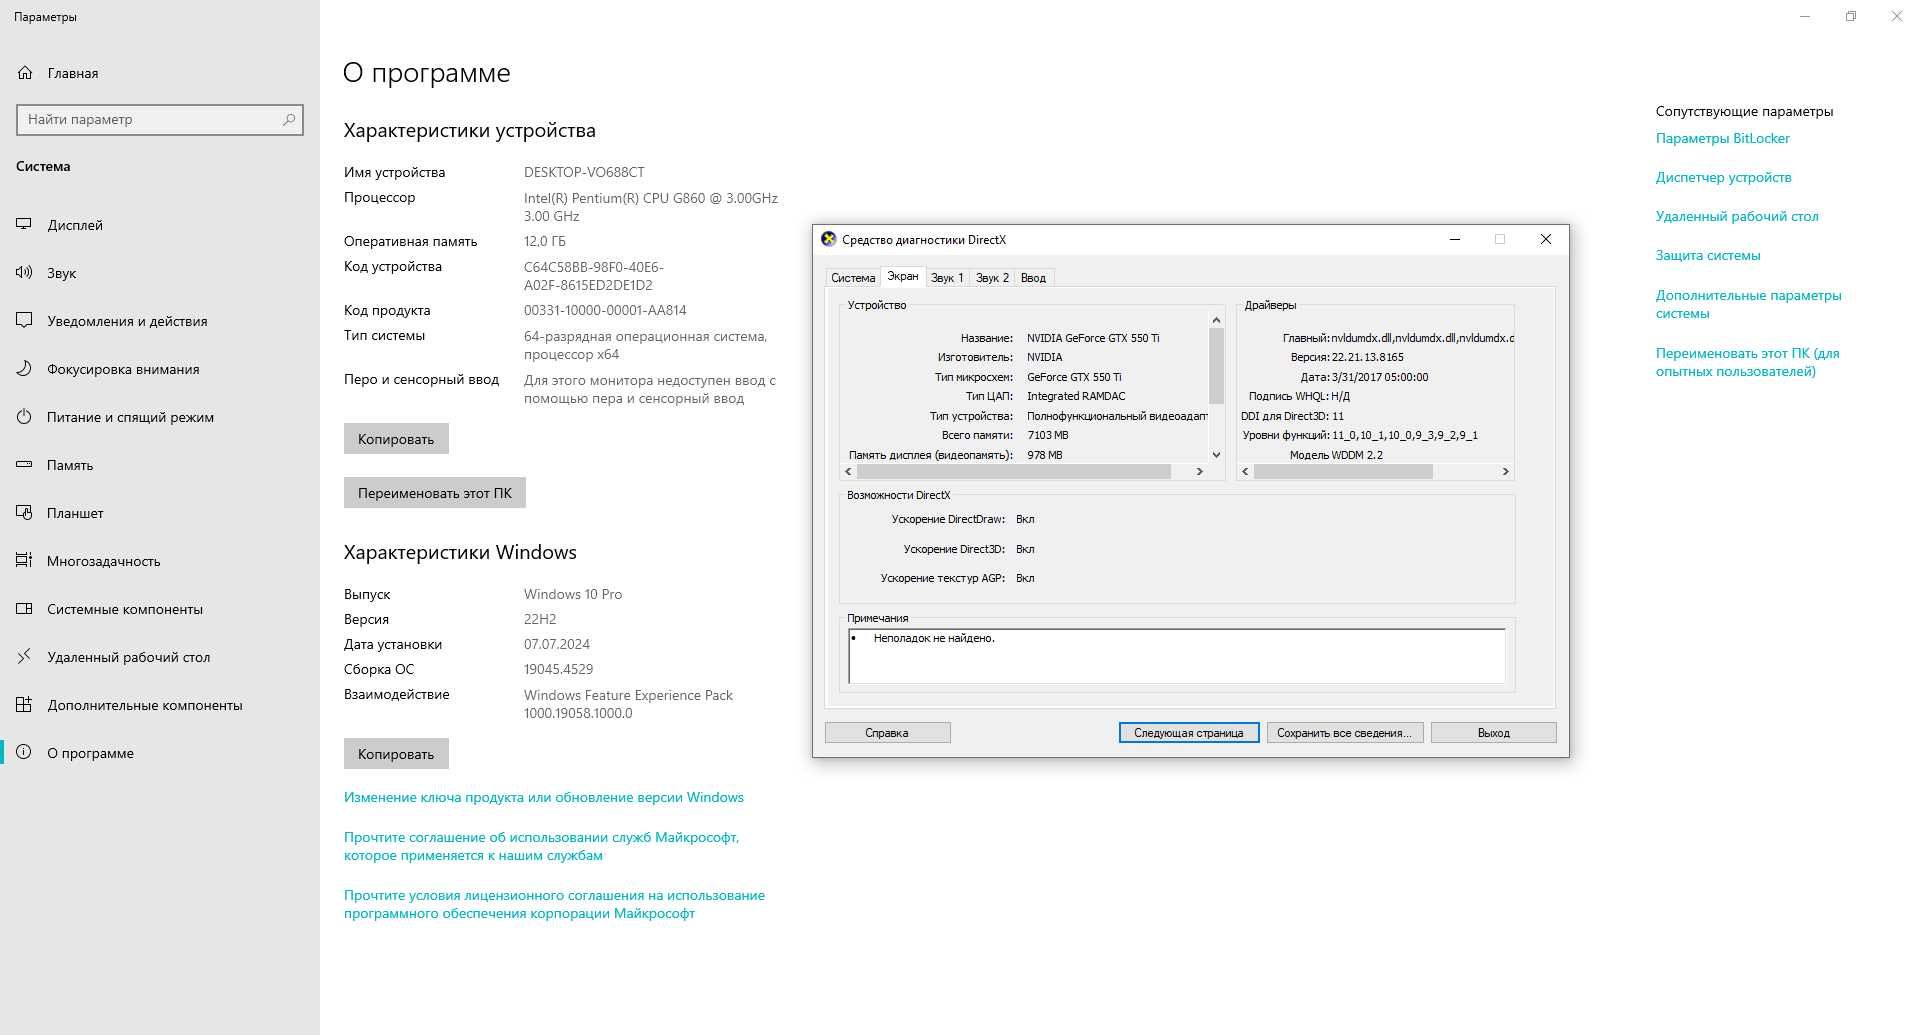
Task: Open Display settings via the monitor icon
Action: coord(24,225)
